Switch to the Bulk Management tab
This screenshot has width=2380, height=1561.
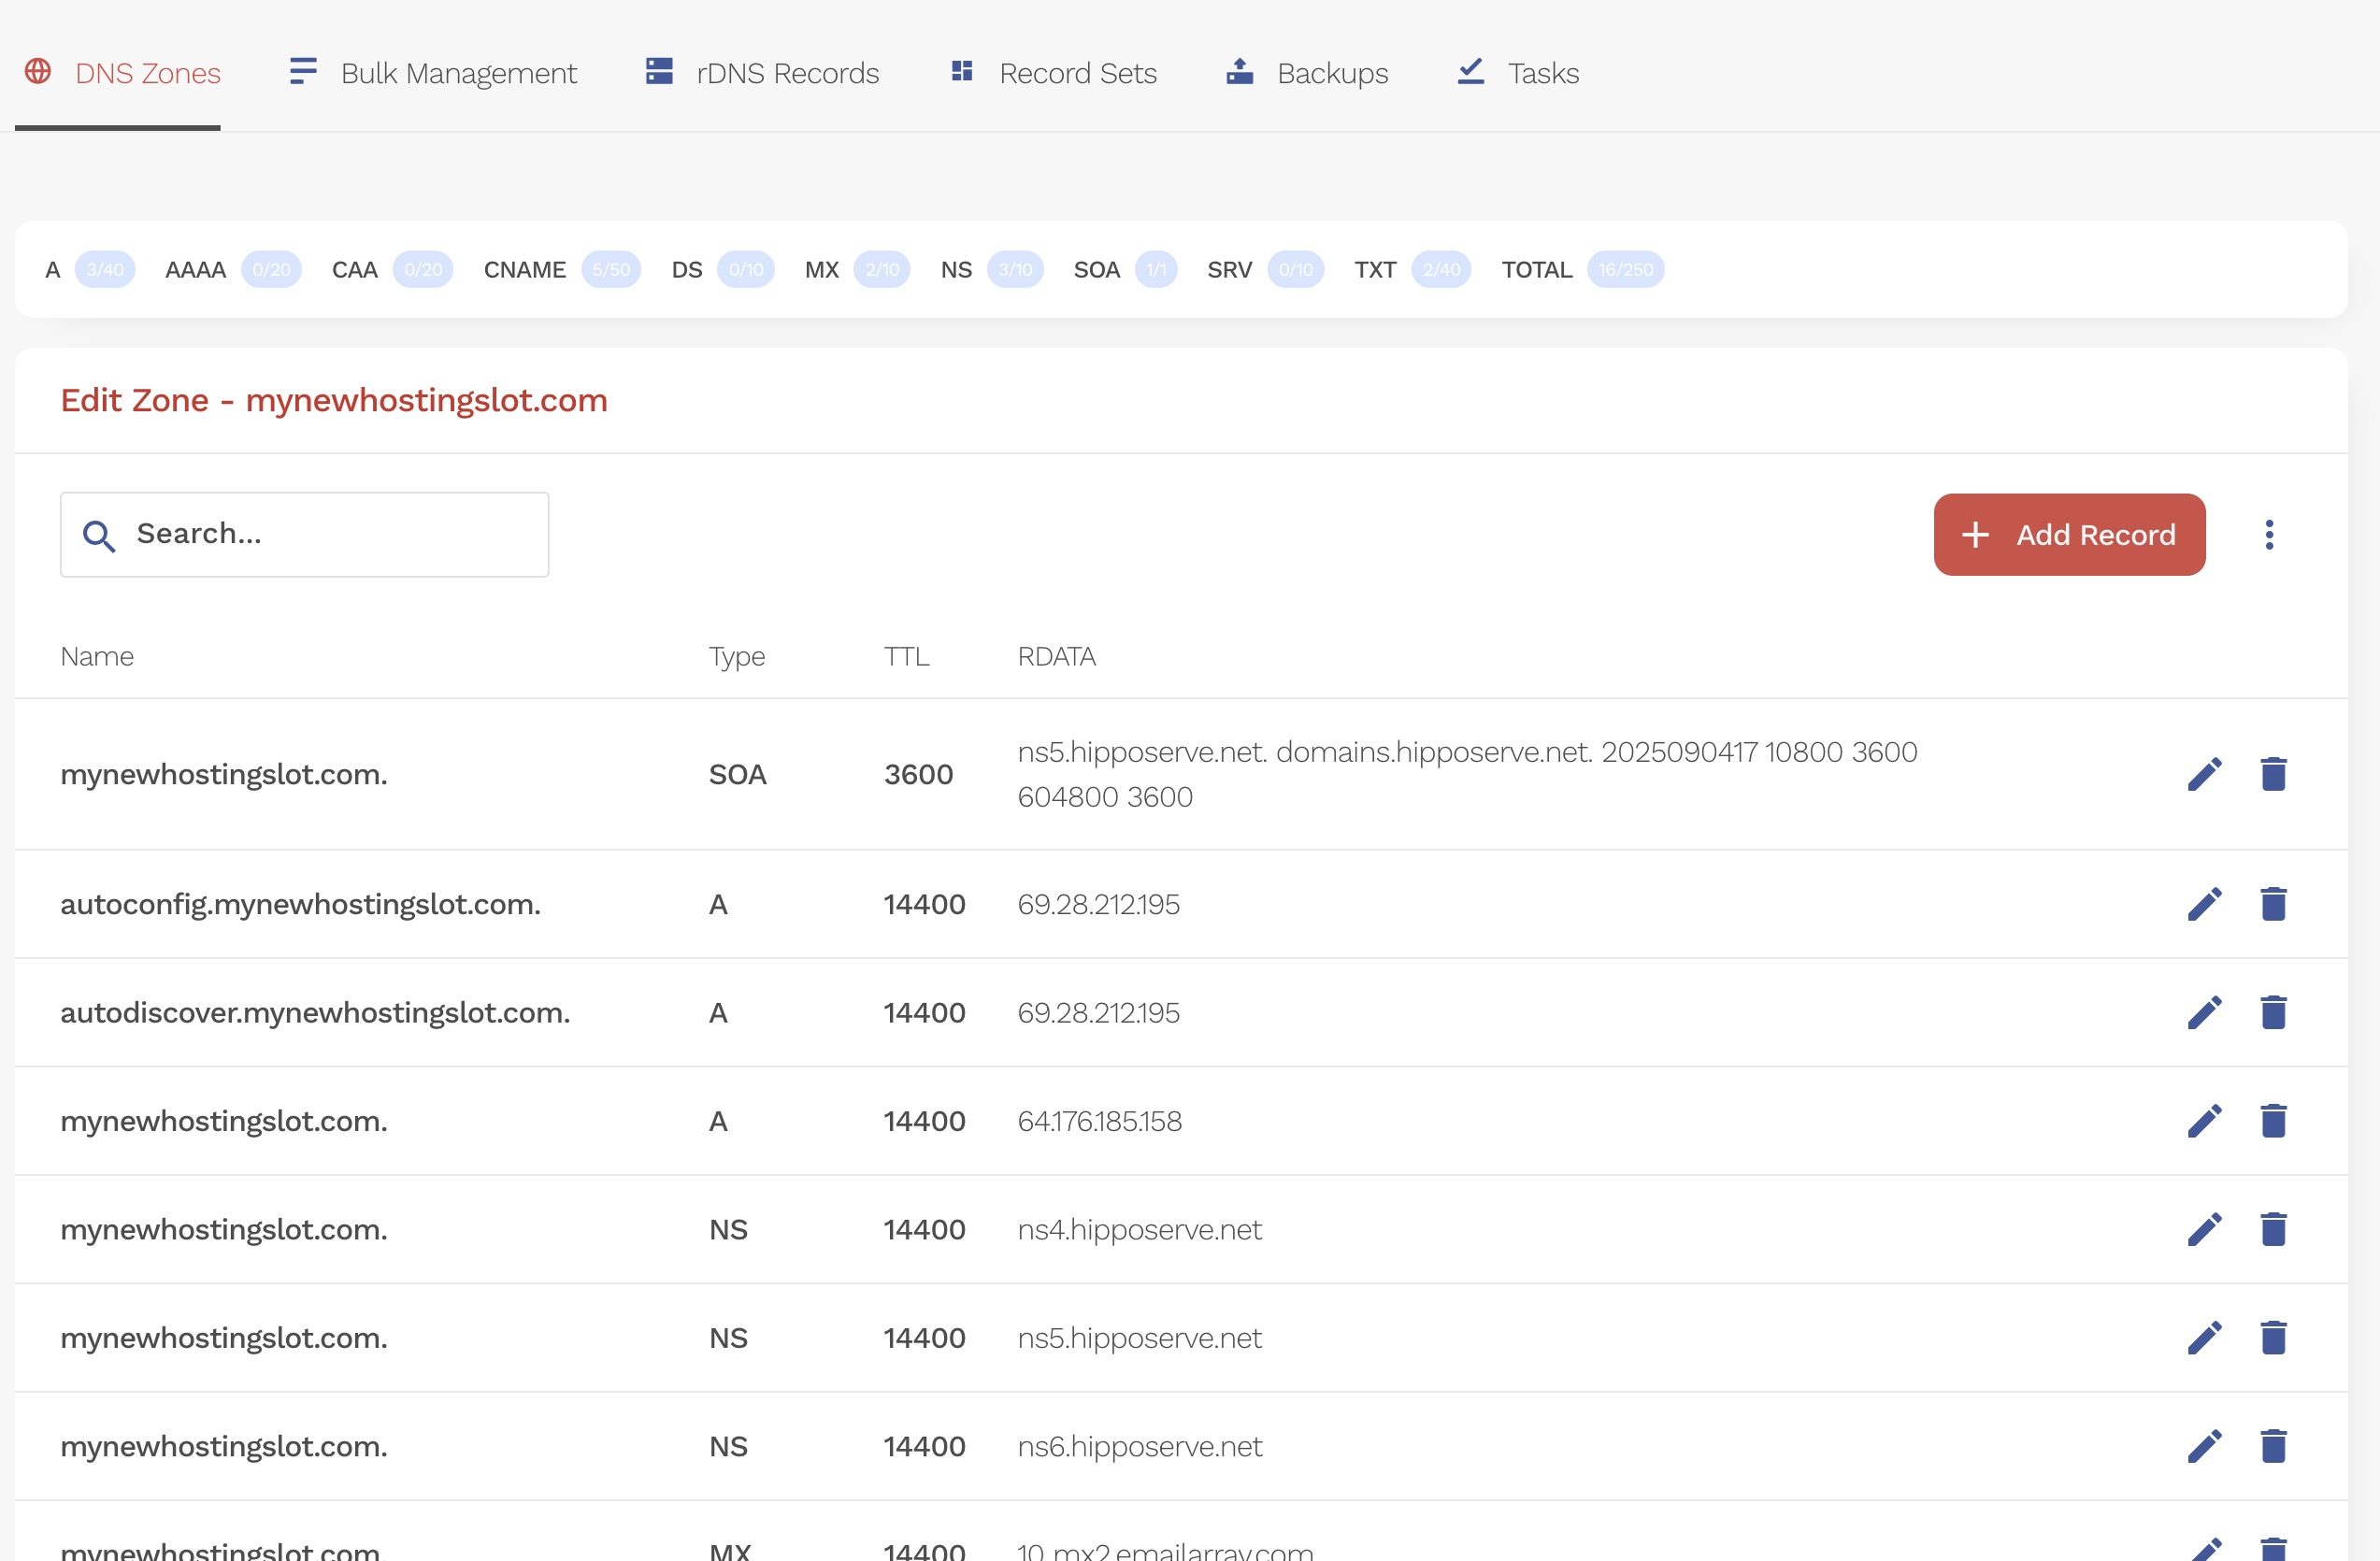(433, 73)
